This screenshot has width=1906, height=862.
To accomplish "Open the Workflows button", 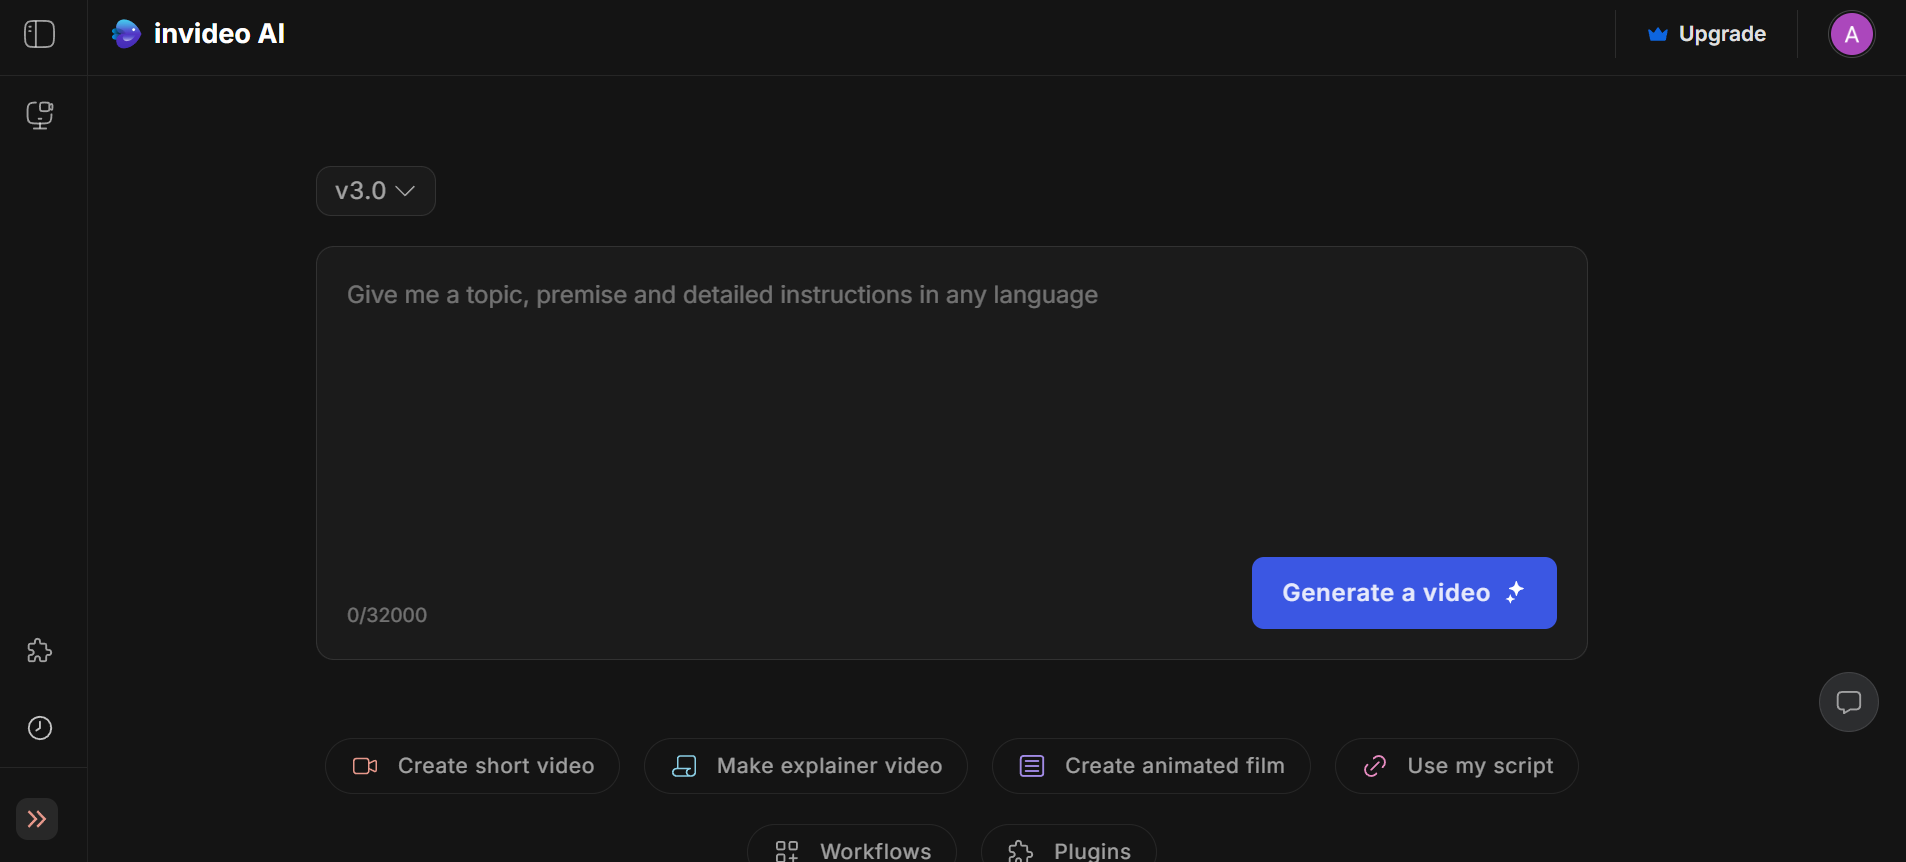I will (852, 850).
